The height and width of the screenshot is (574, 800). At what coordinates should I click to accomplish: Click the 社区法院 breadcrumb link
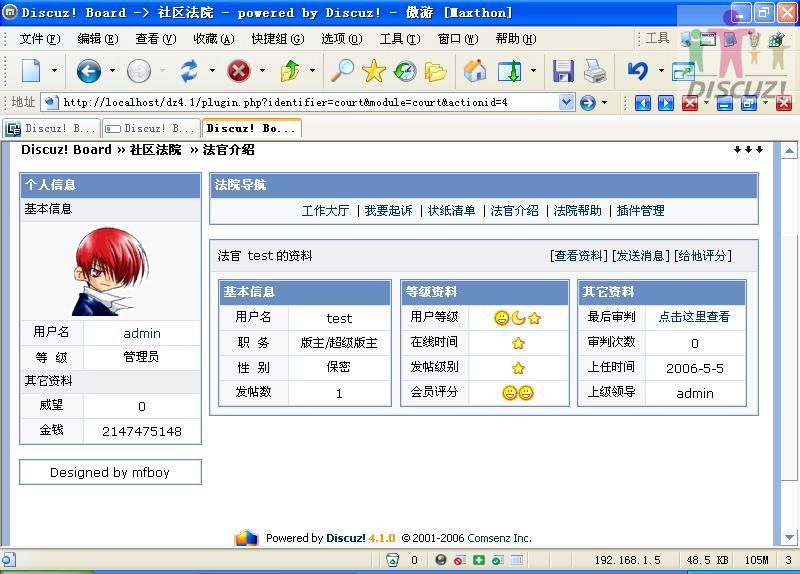click(x=156, y=150)
